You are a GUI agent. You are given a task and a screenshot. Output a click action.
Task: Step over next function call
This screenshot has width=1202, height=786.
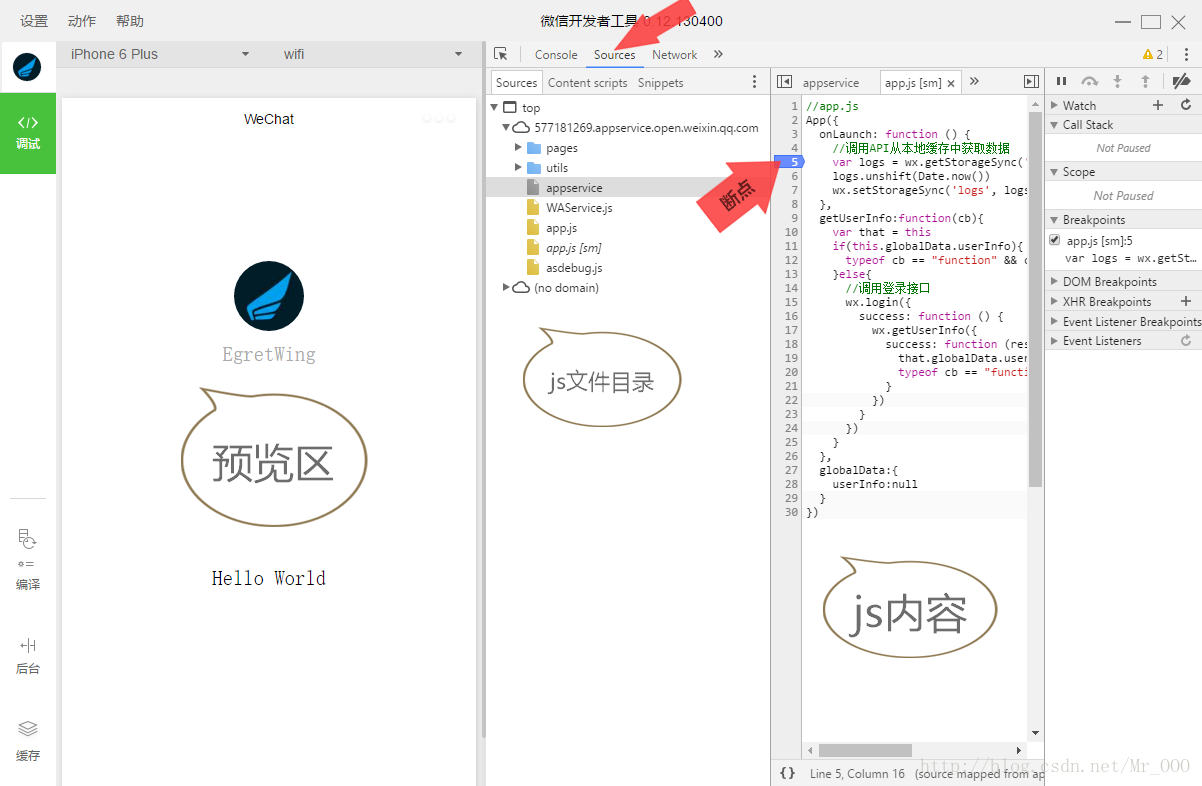pyautogui.click(x=1090, y=82)
